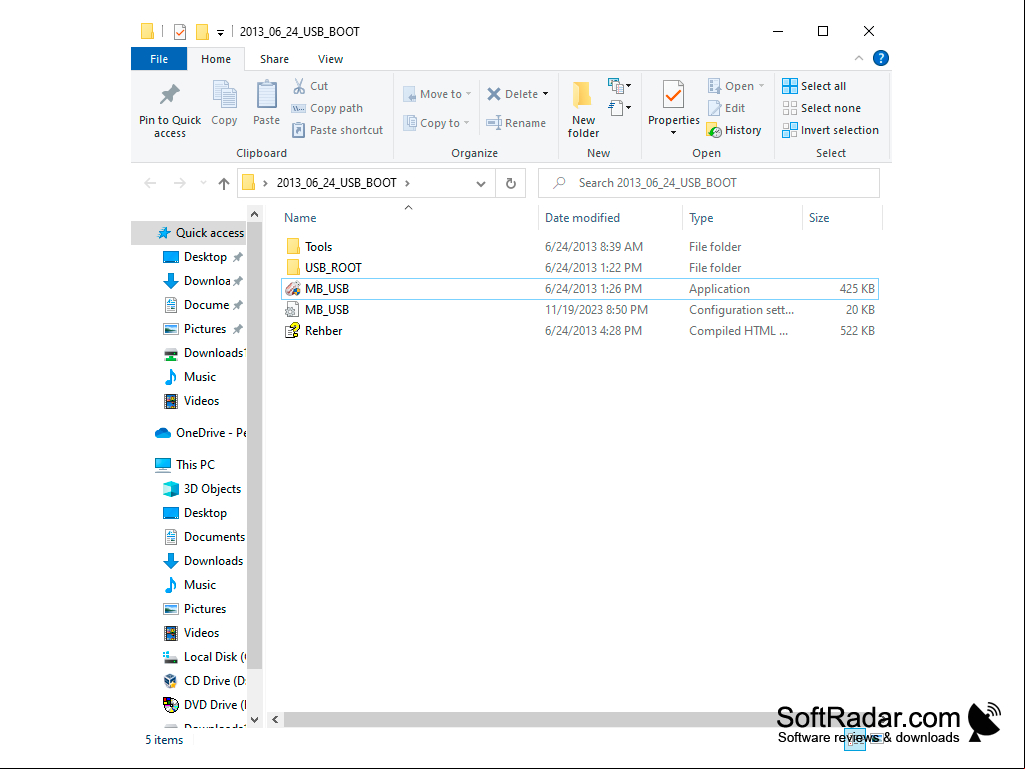Image resolution: width=1025 pixels, height=769 pixels.
Task: Open file History
Action: (734, 130)
